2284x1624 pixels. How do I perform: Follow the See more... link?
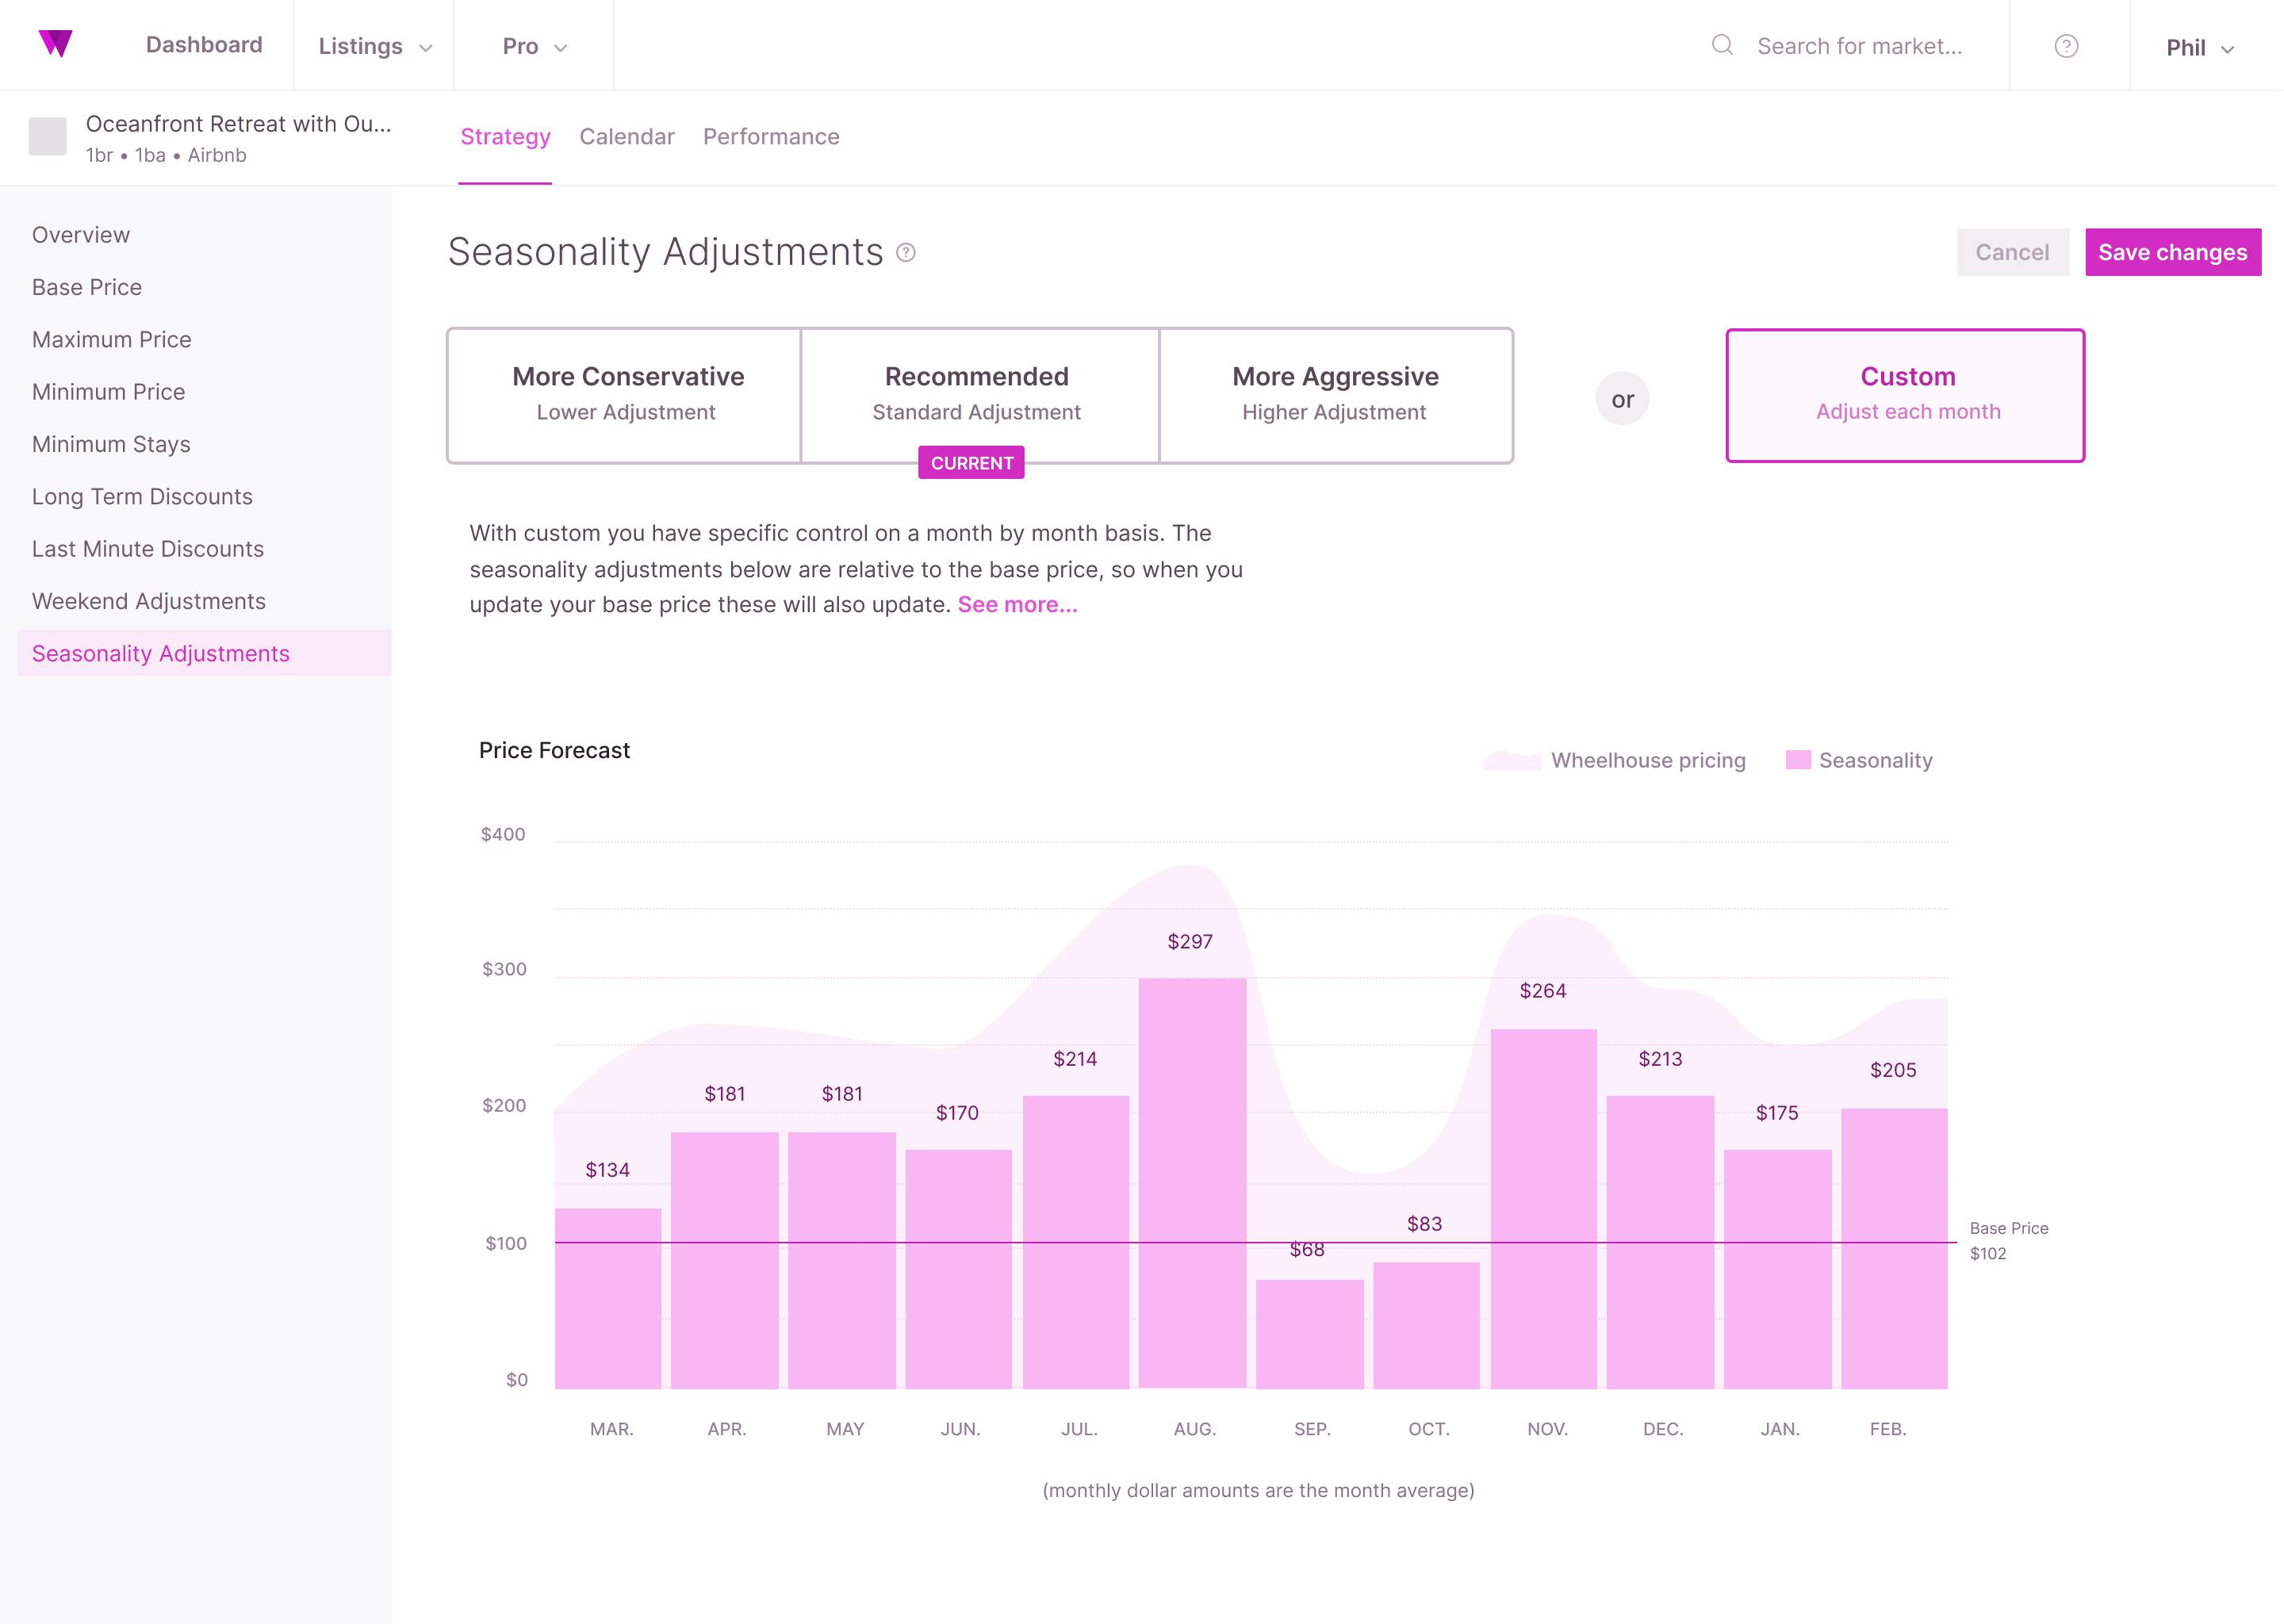pos(1017,605)
